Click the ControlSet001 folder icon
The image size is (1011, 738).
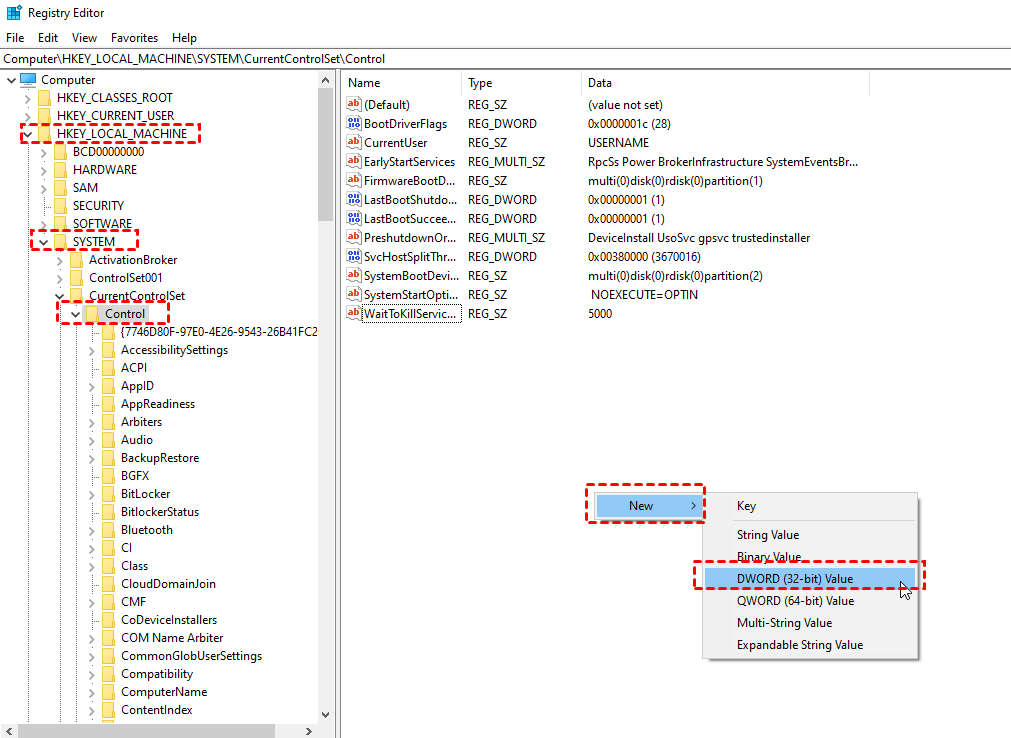coord(77,278)
